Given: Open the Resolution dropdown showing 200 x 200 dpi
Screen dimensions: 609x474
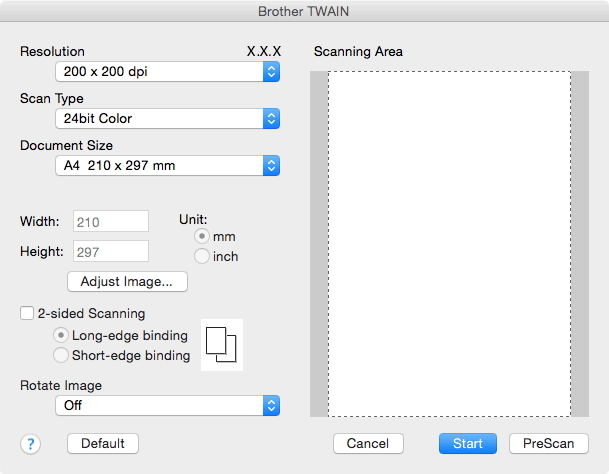Looking at the screenshot, I should (x=167, y=71).
